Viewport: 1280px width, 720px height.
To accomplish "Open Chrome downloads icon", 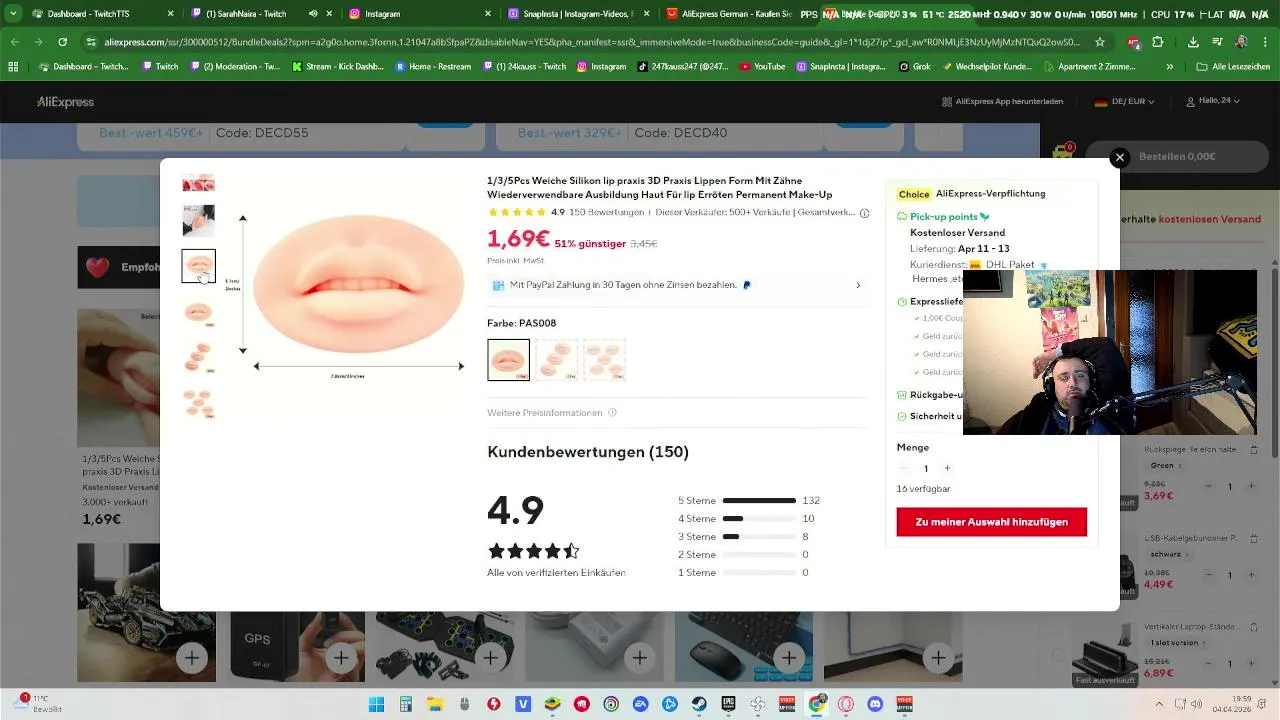I will (1193, 42).
